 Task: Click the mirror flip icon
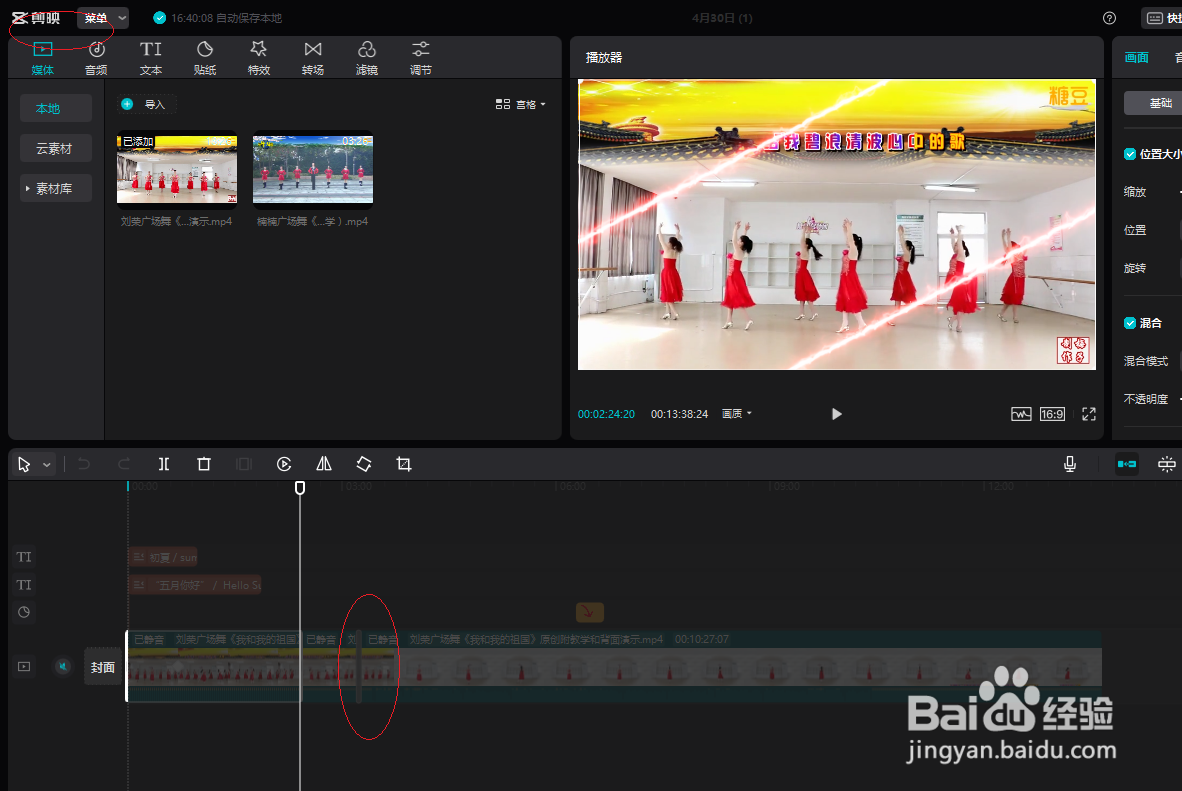tap(324, 464)
